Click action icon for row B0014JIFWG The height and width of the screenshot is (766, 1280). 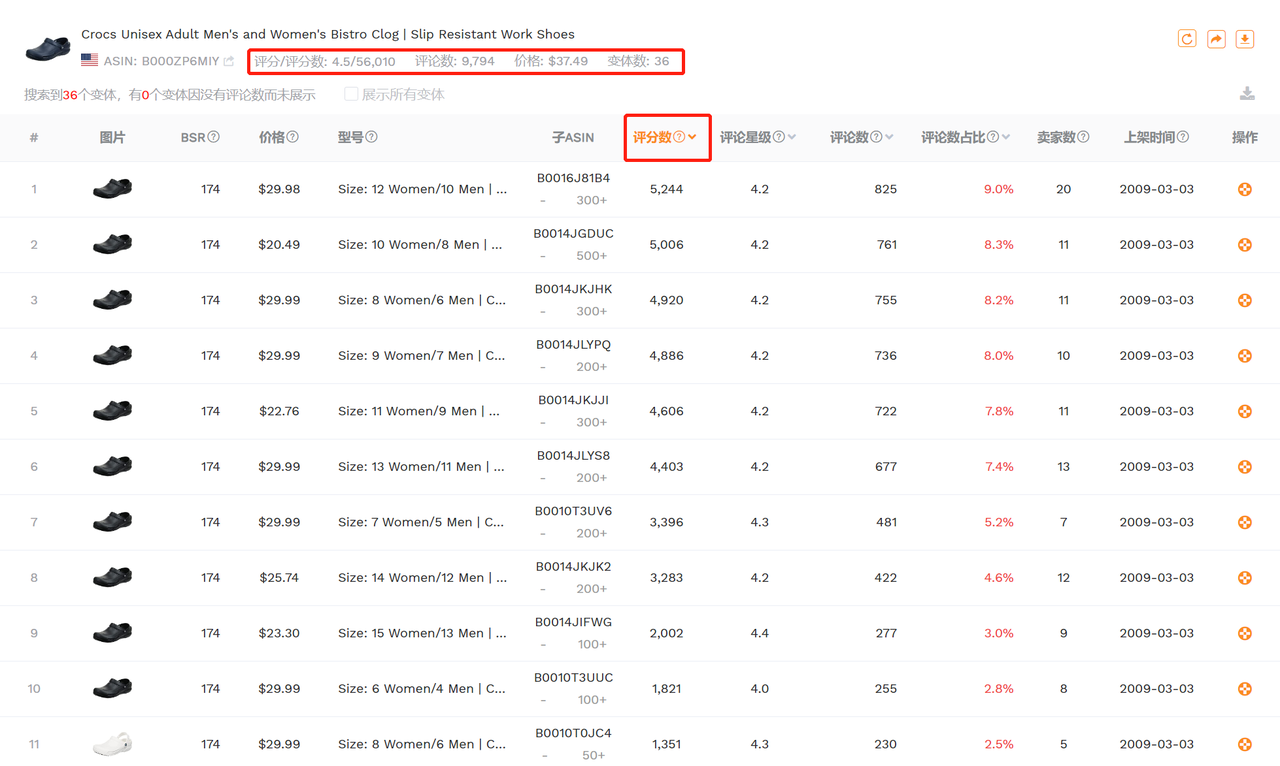[1245, 633]
